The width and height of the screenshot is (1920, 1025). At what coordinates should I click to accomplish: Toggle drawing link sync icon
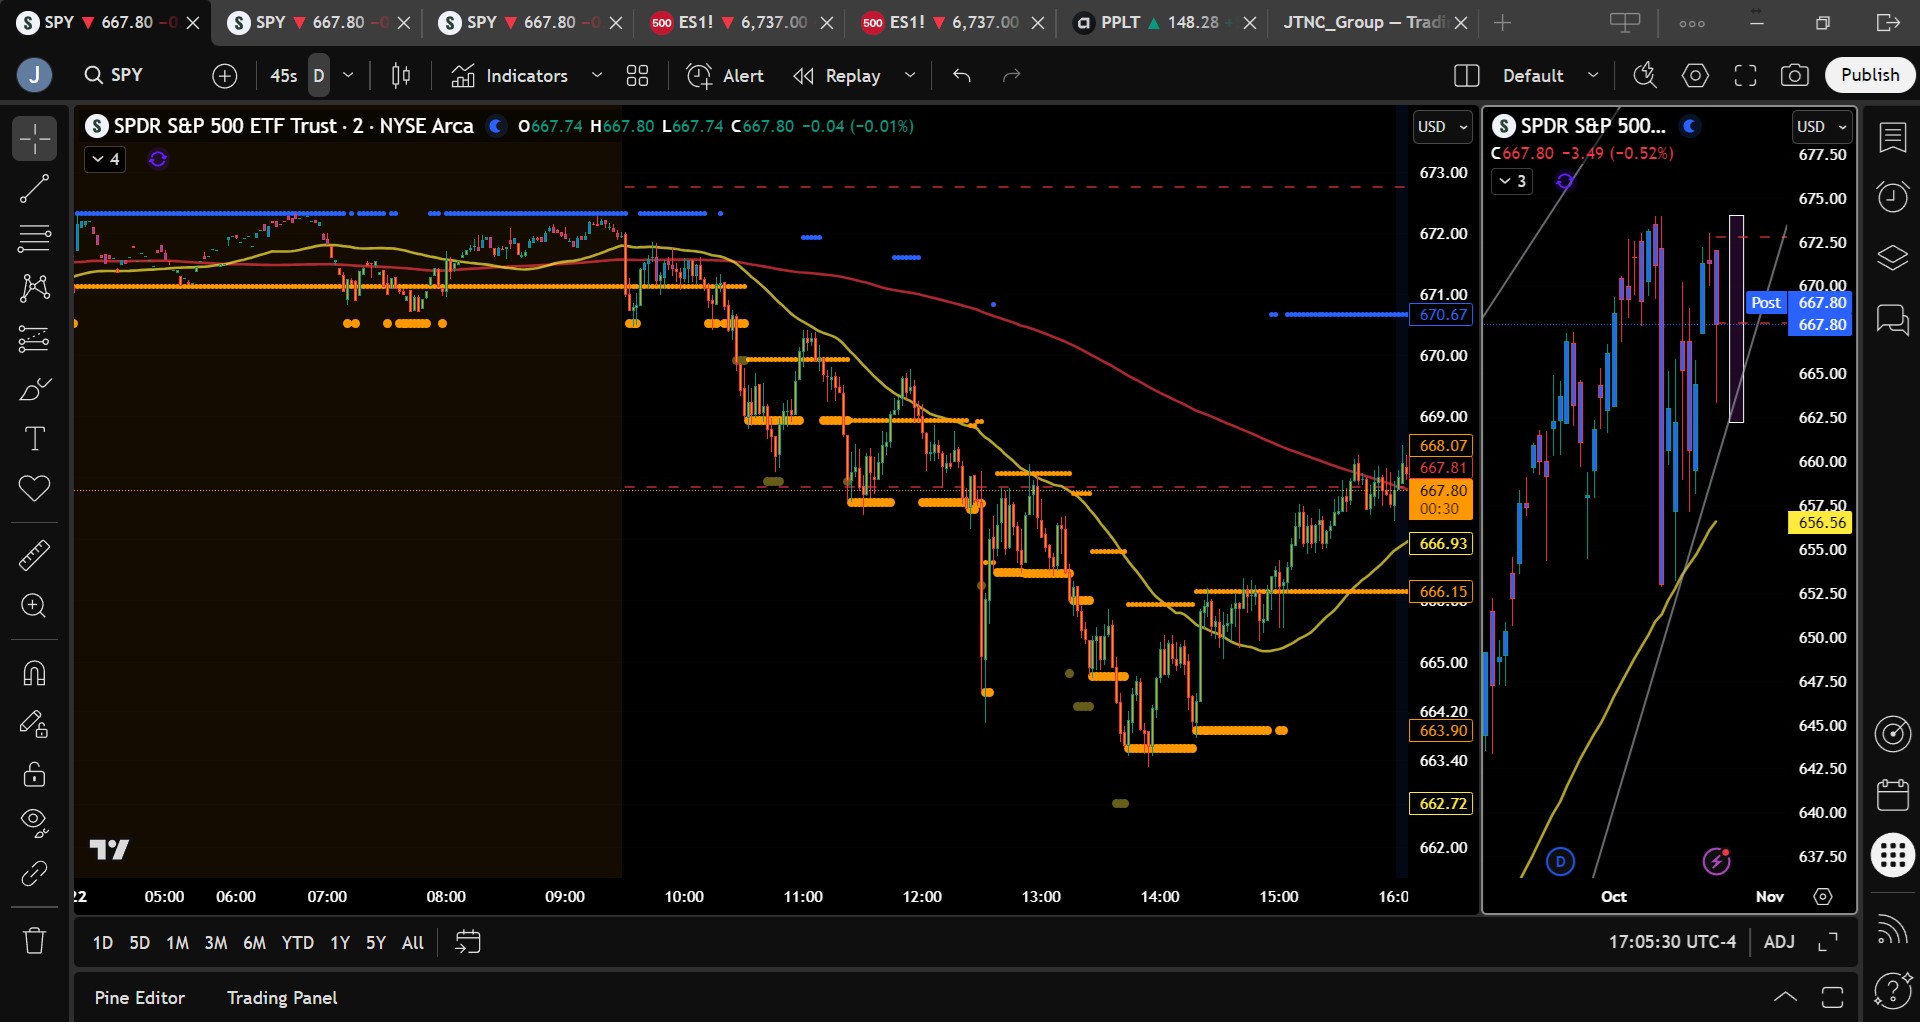tap(34, 874)
